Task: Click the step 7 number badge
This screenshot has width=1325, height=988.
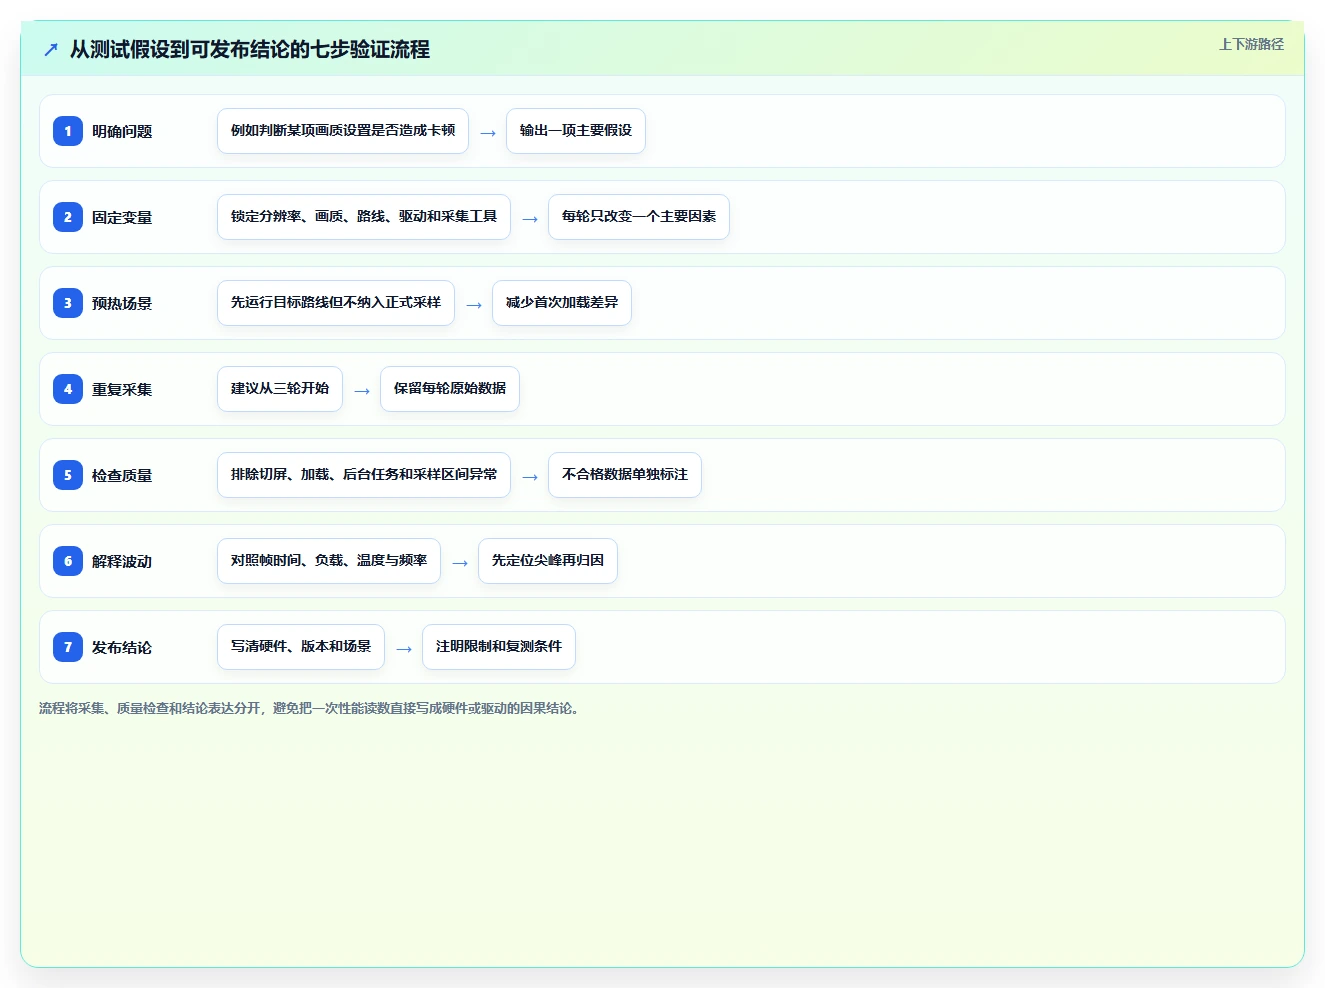Action: pos(68,647)
